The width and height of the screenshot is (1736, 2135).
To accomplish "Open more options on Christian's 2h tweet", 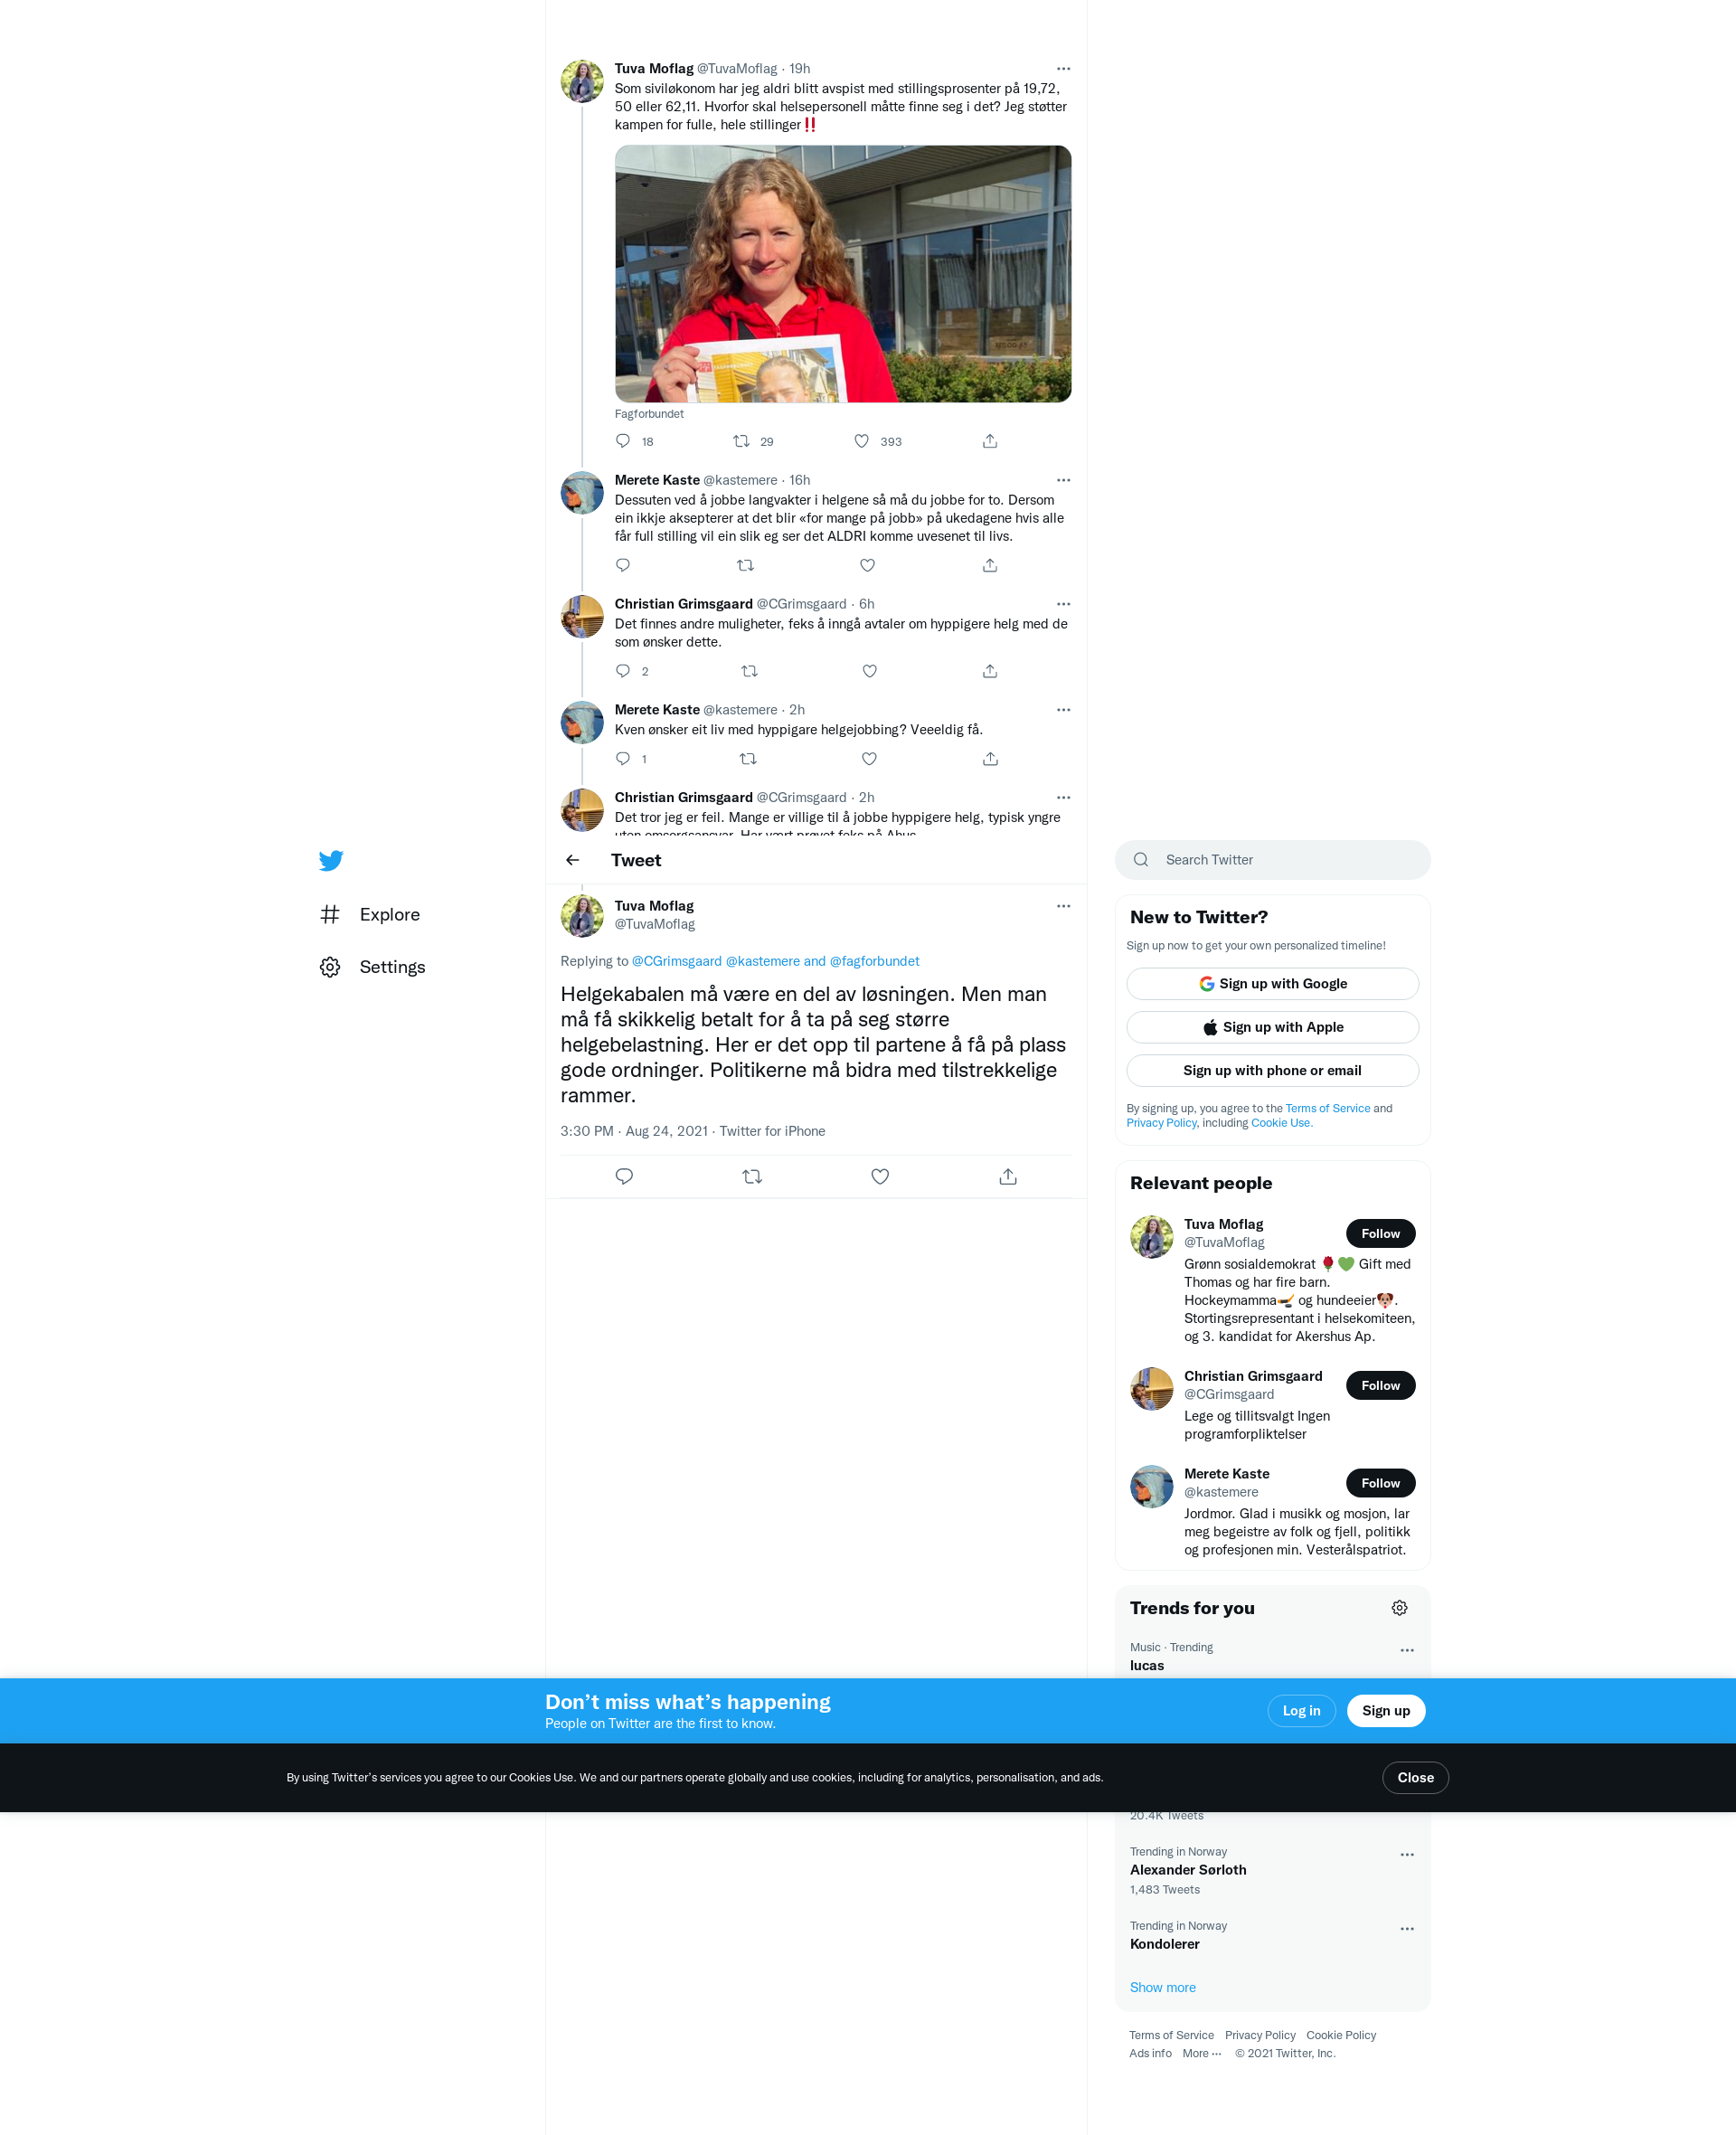I will (x=1063, y=798).
